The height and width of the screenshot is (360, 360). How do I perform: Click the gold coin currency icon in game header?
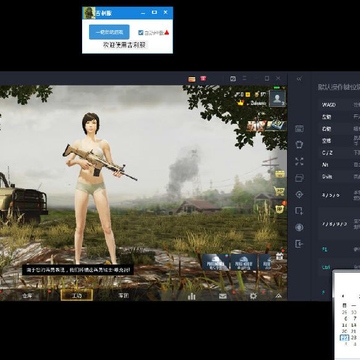[257, 95]
